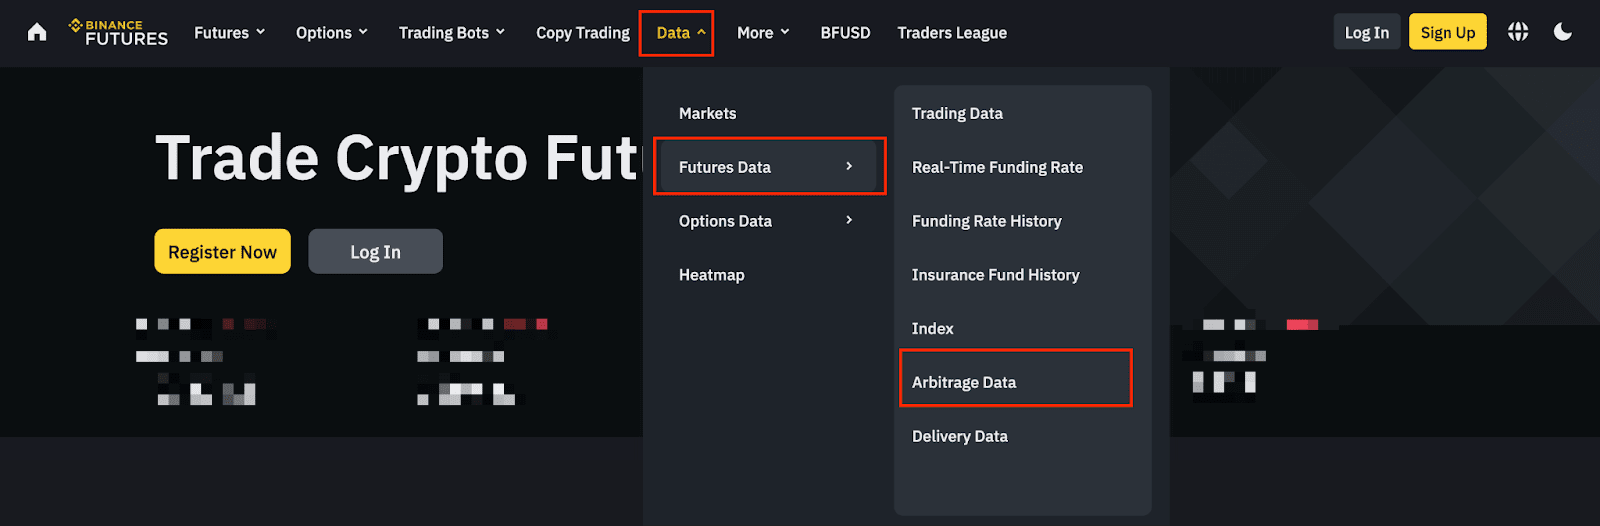Expand the More dropdown

[763, 32]
